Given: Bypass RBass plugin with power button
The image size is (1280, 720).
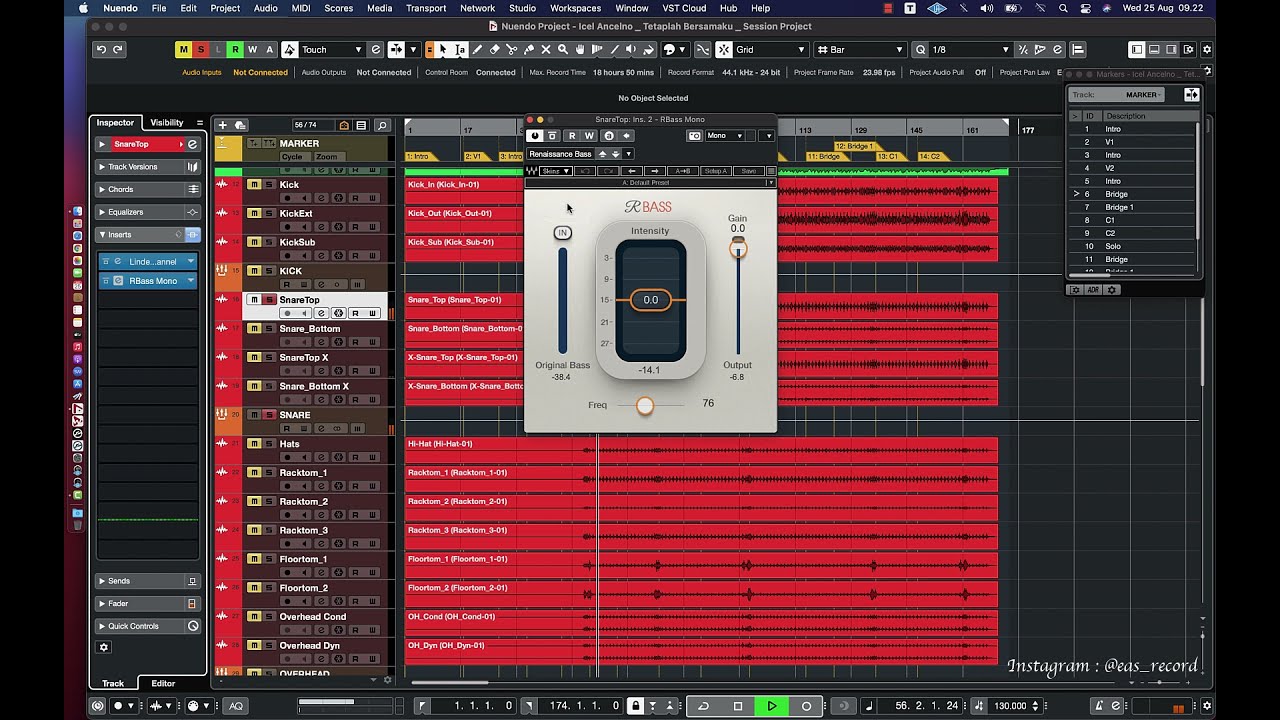Looking at the screenshot, I should click(x=535, y=136).
